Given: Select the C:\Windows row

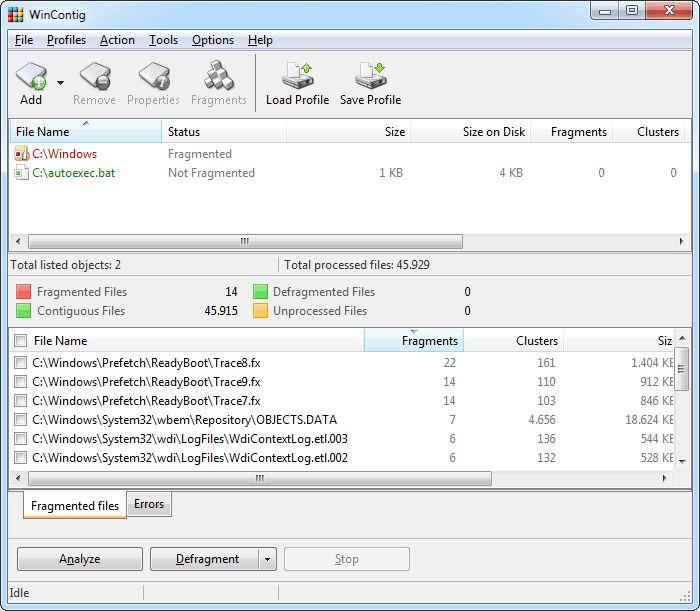Looking at the screenshot, I should pyautogui.click(x=348, y=154).
